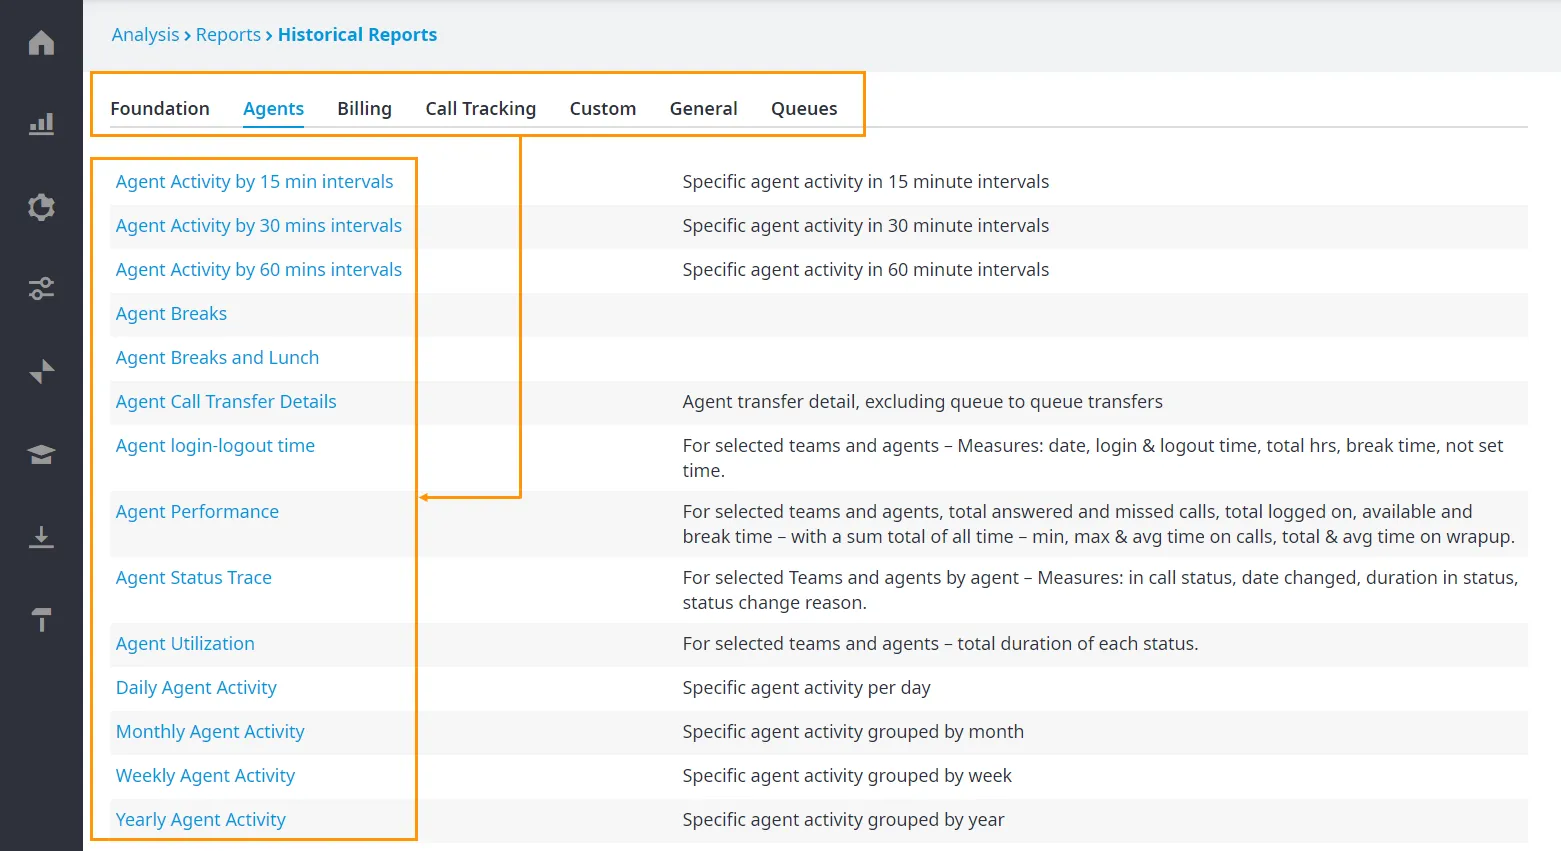The height and width of the screenshot is (851, 1561).
Task: Click description "Specific agent activity grouped by year"
Action: click(x=843, y=820)
